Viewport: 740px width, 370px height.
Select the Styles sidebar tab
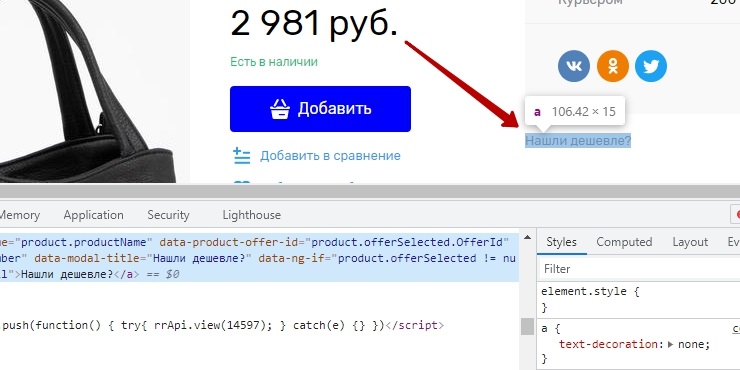tap(561, 242)
